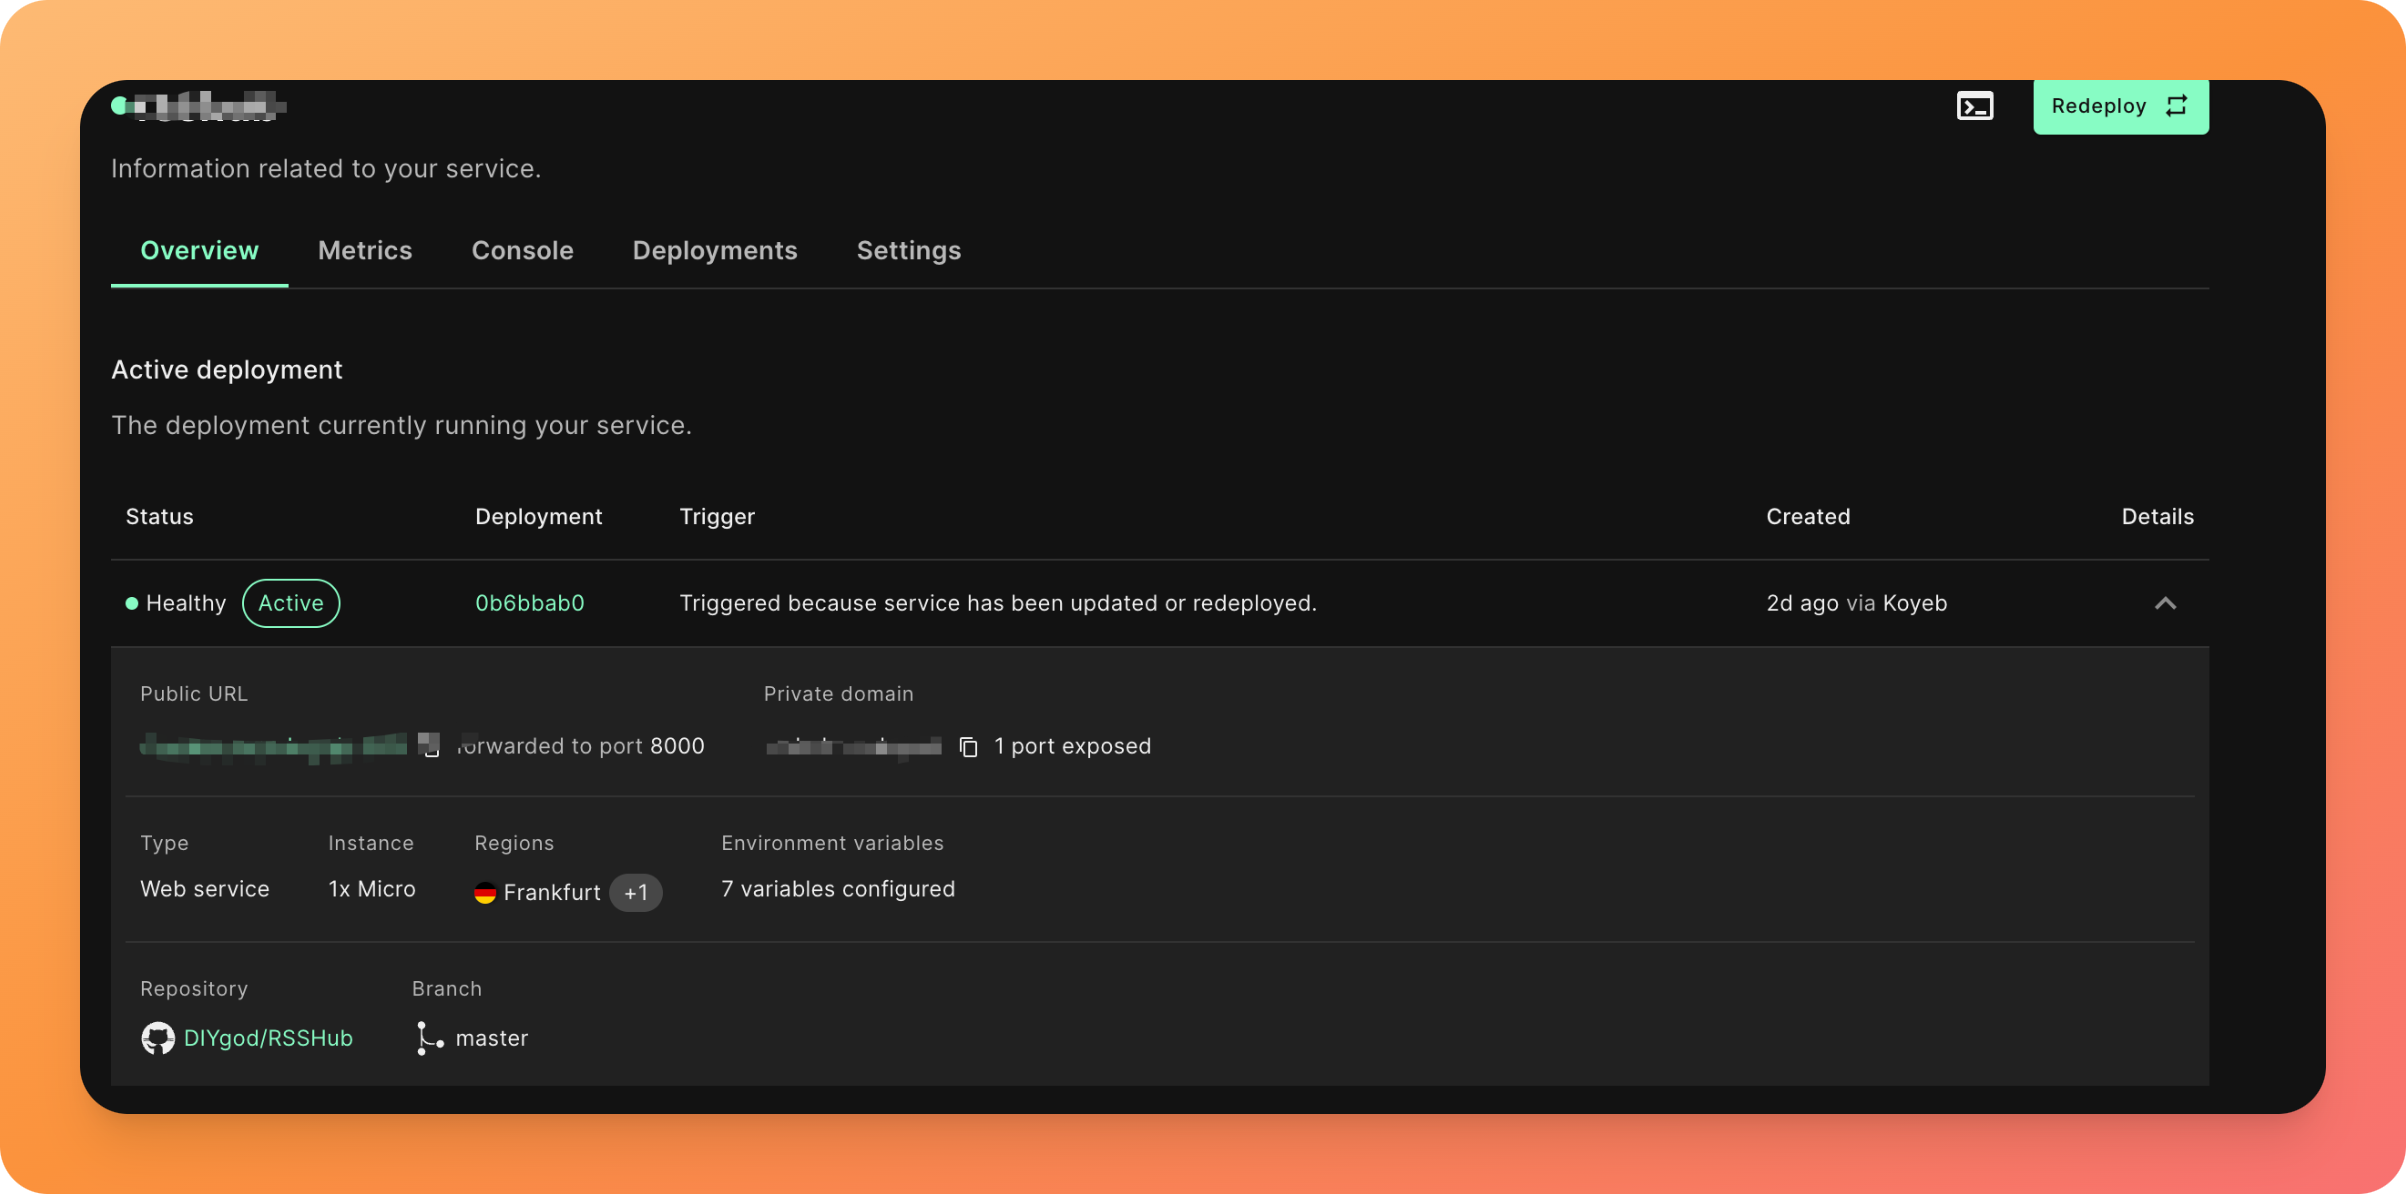Image resolution: width=2406 pixels, height=1194 pixels.
Task: Open the blurred public URL link
Action: (x=275, y=747)
